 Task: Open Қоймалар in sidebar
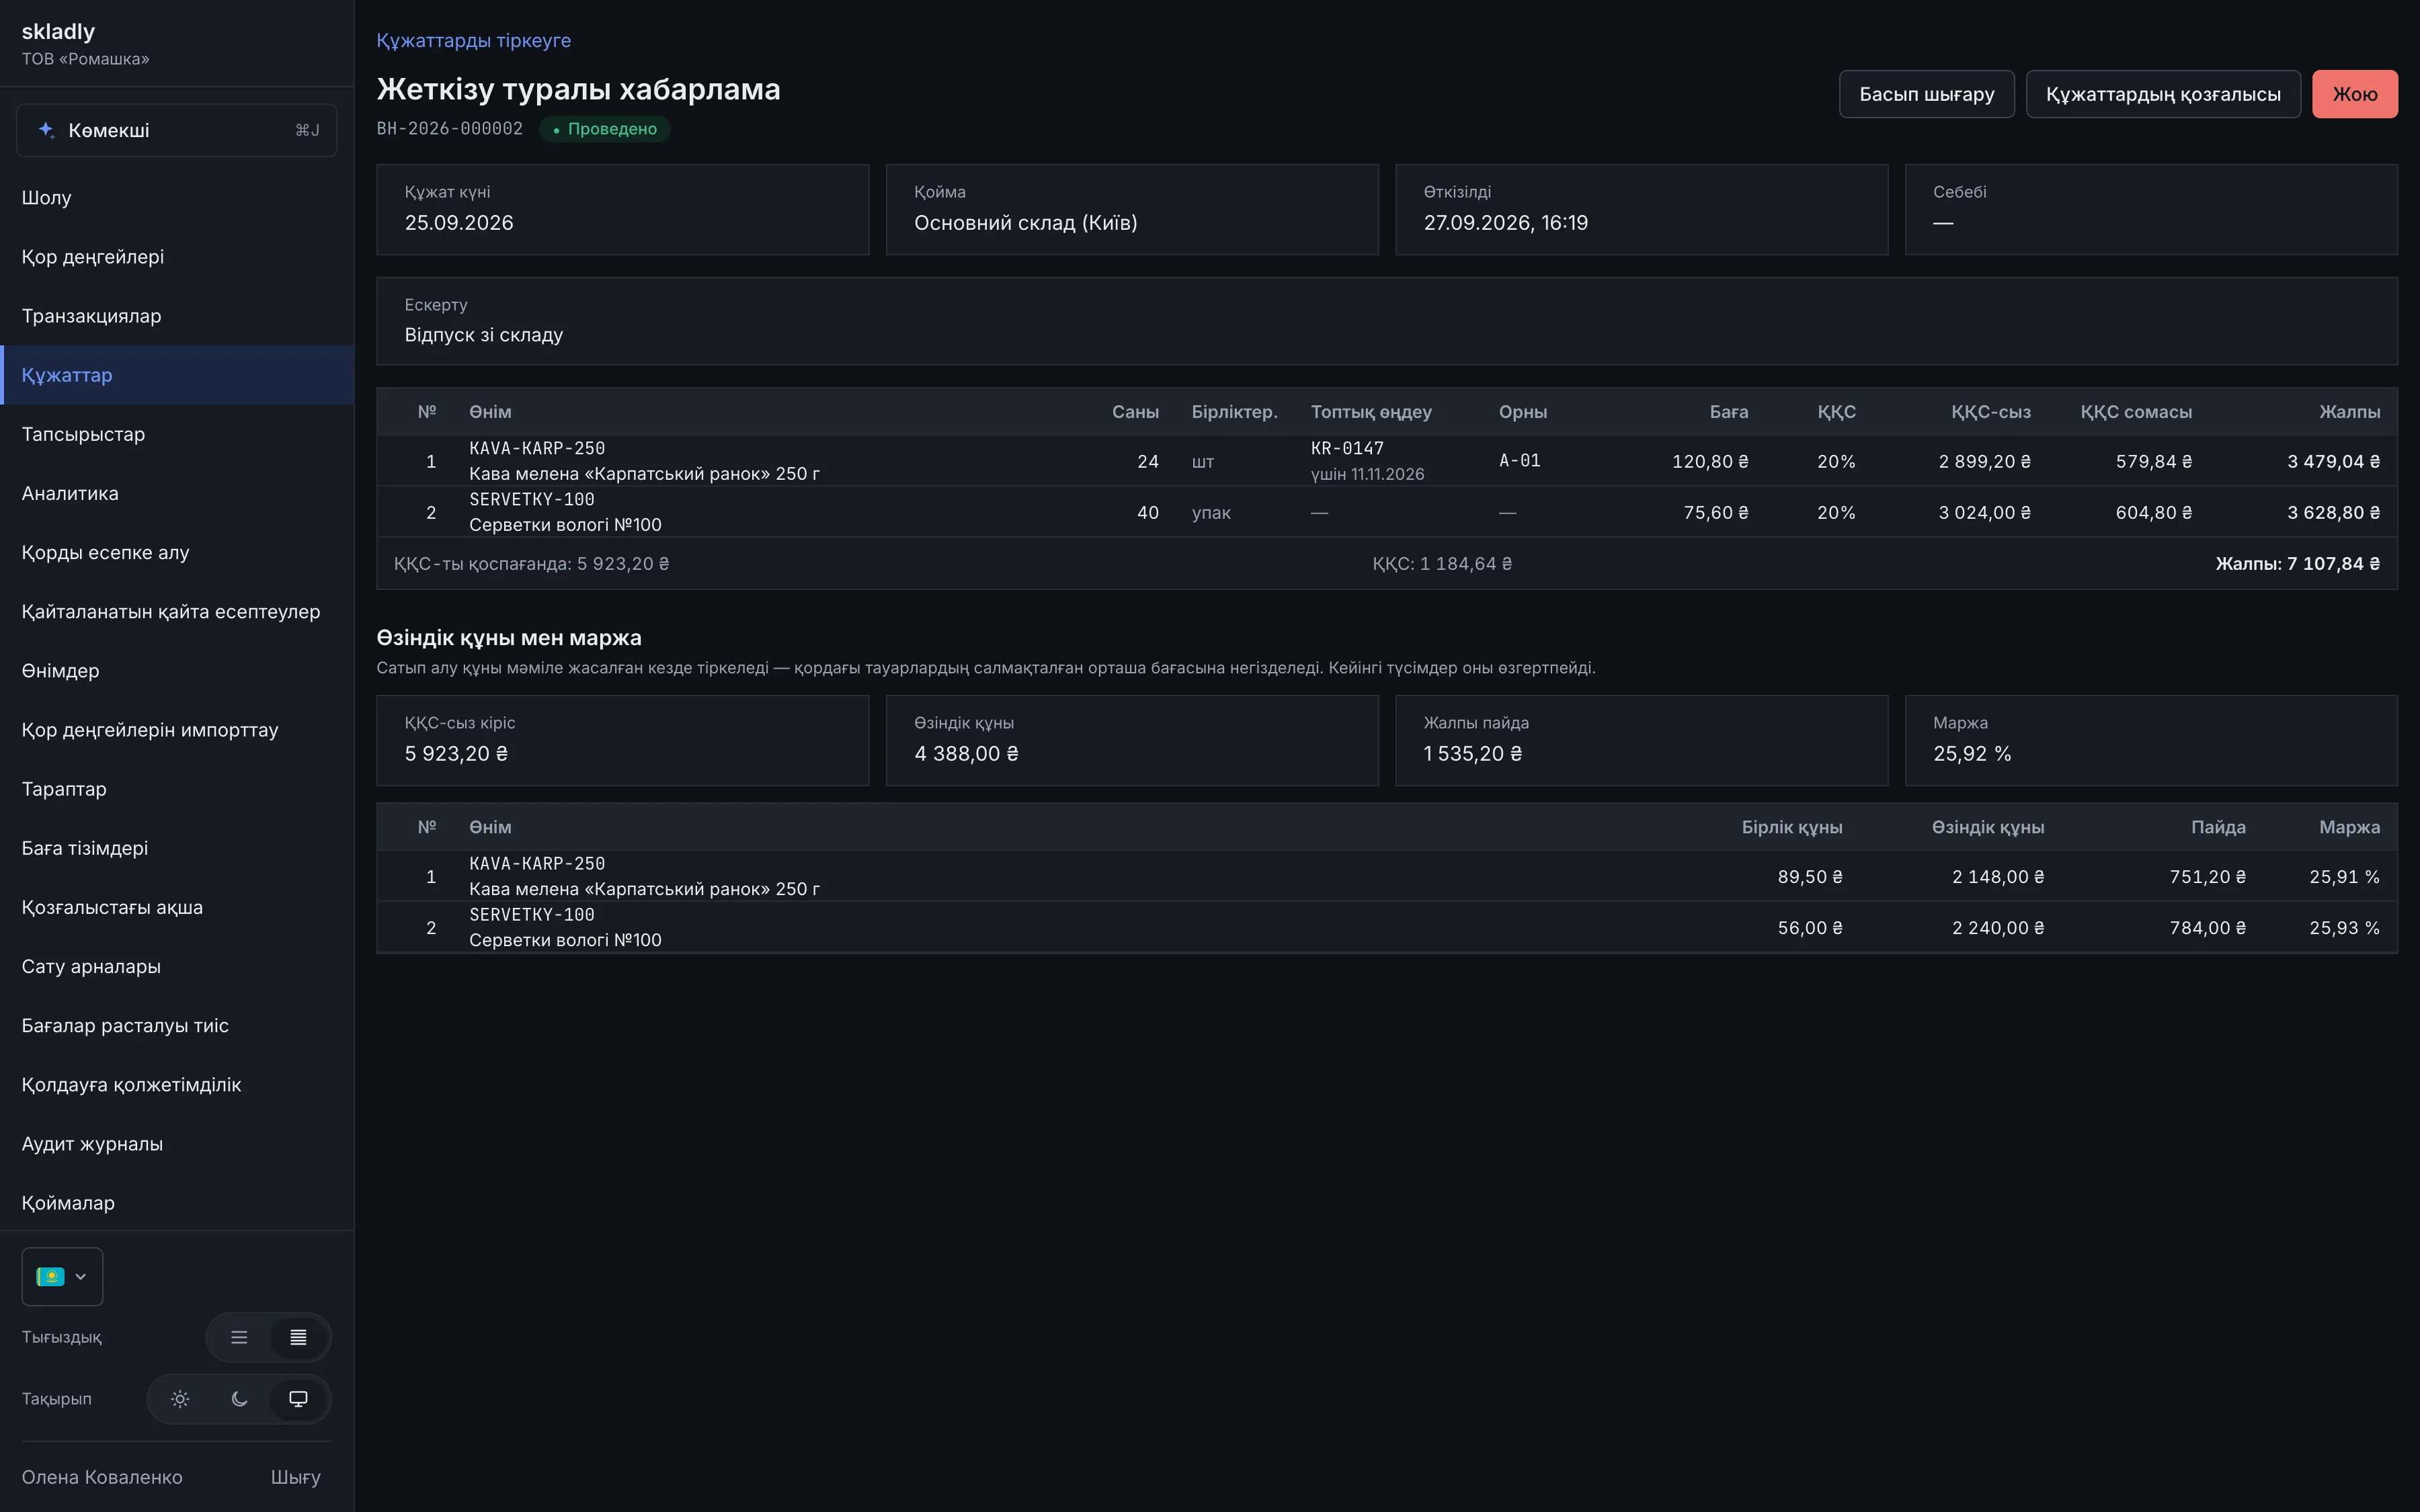pyautogui.click(x=177, y=1202)
